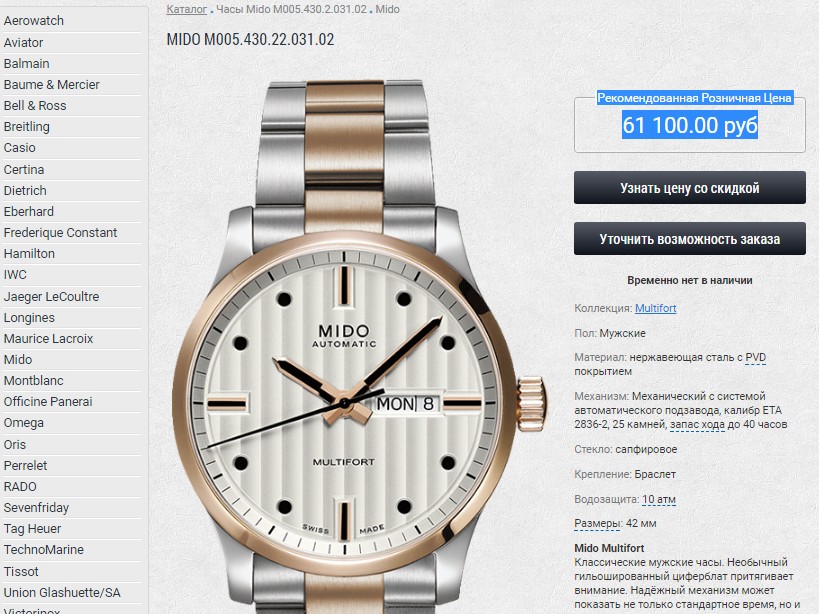Select Baume & Mercier brand

[52, 85]
